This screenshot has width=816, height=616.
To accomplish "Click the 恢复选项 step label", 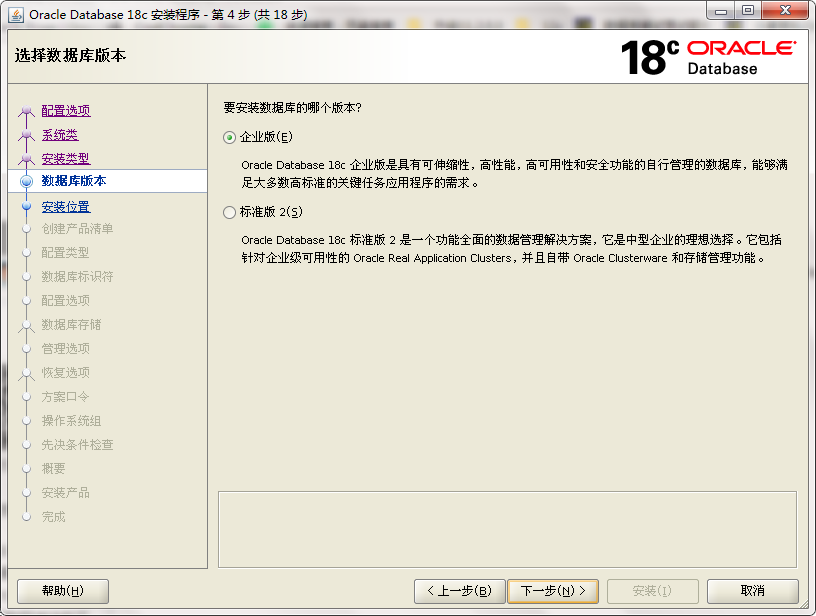I will (x=66, y=373).
